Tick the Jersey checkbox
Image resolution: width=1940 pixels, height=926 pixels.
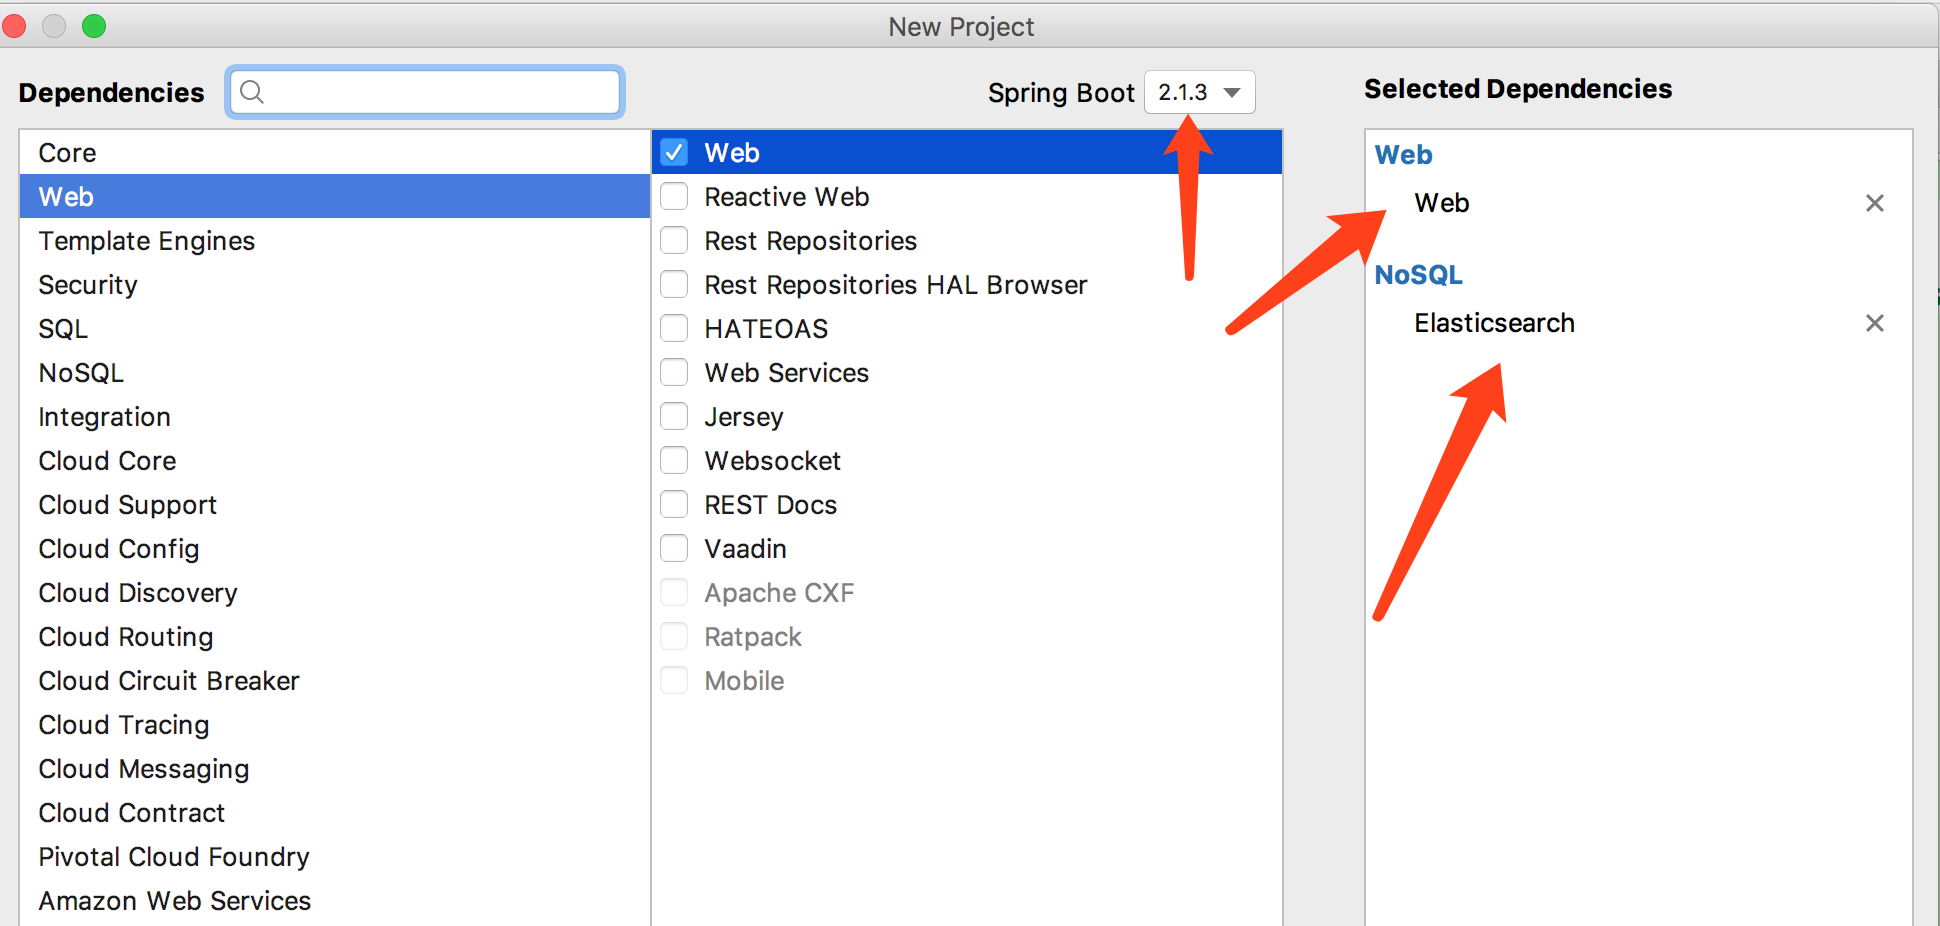point(674,416)
